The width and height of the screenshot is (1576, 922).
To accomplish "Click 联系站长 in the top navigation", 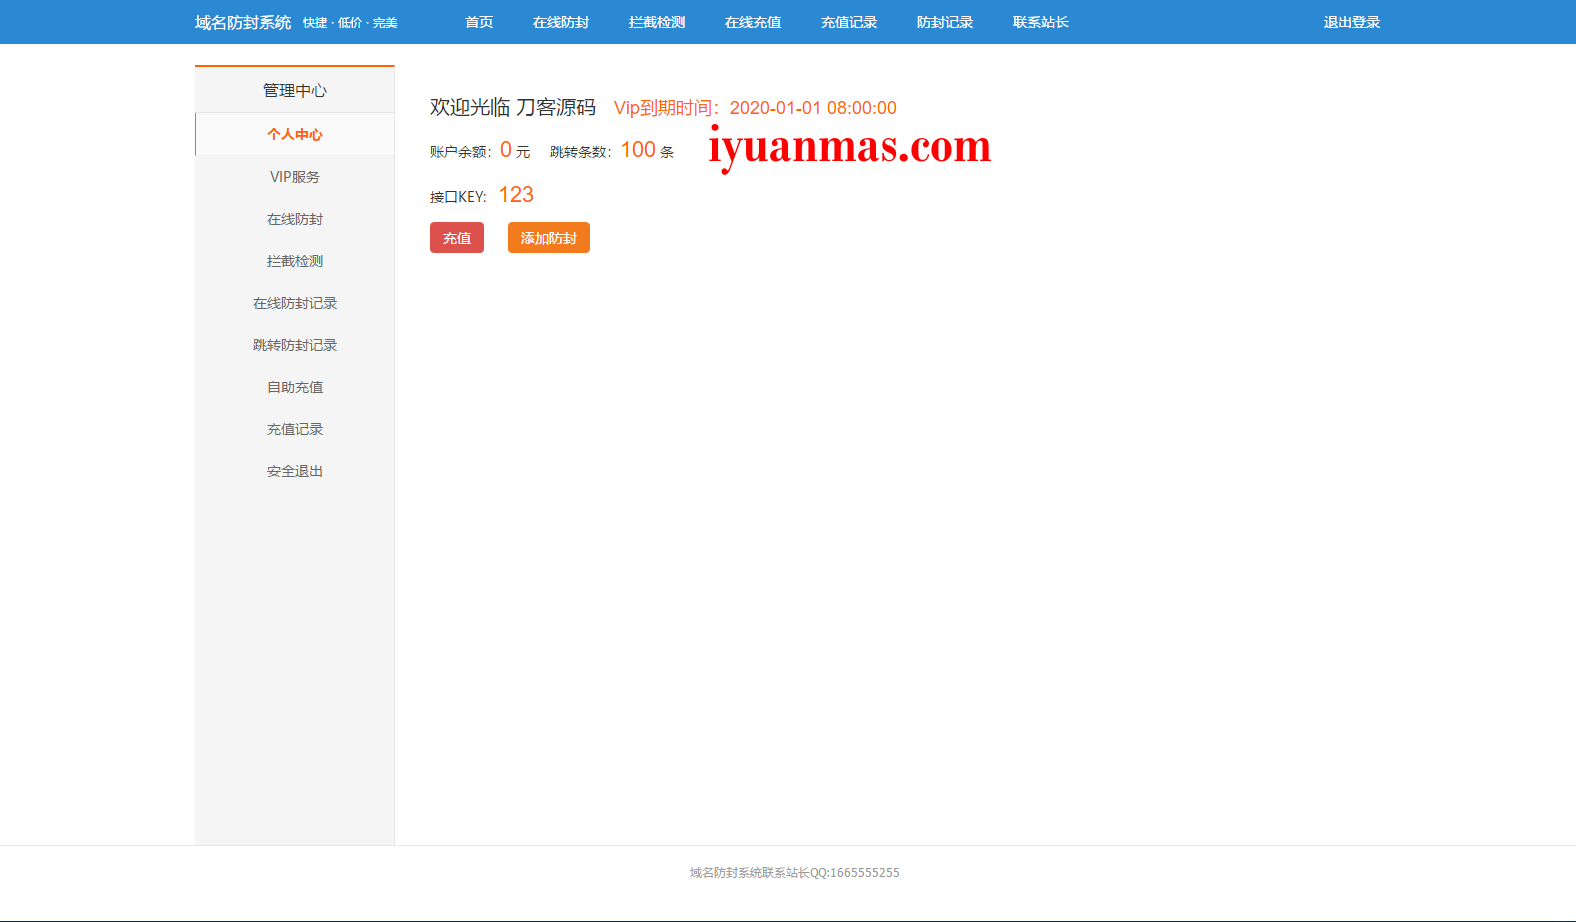I will [1041, 22].
